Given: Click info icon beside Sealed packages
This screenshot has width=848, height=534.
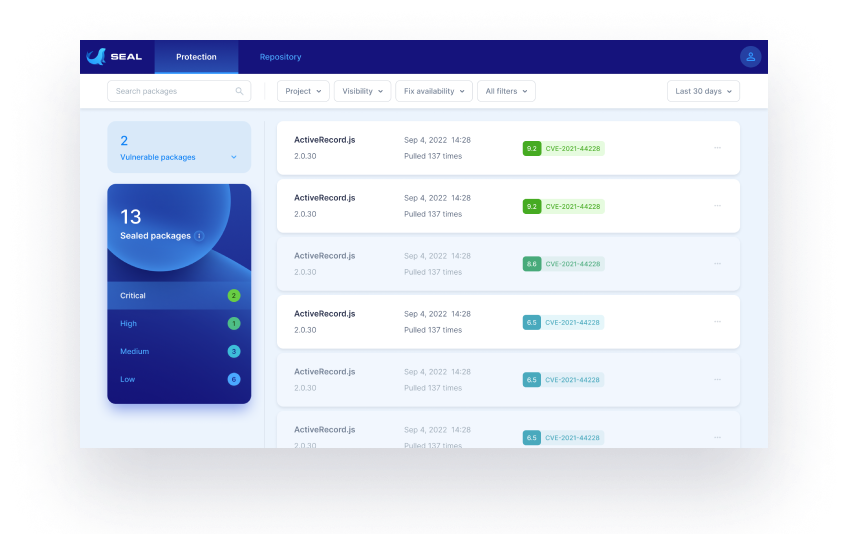Looking at the screenshot, I should [x=199, y=236].
